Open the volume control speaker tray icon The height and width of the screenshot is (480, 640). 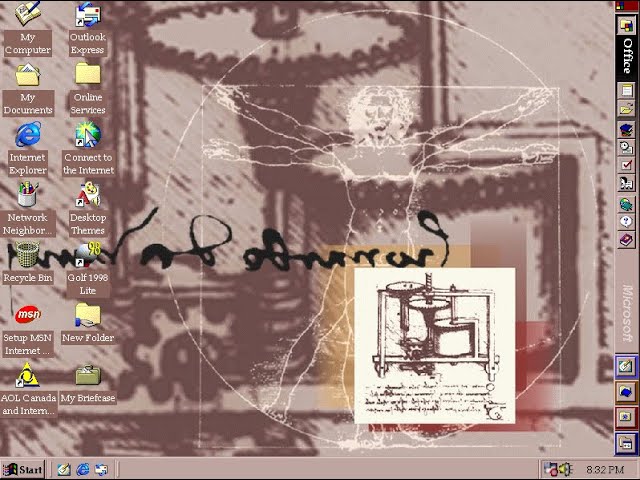coord(565,469)
